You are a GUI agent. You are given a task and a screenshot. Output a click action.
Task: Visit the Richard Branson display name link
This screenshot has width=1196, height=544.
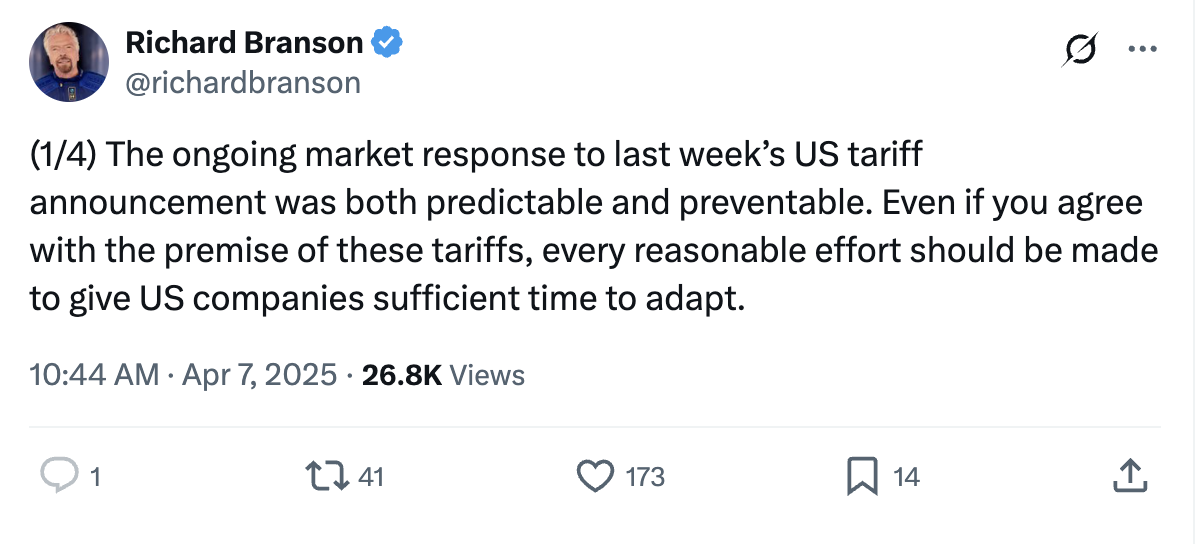click(244, 43)
